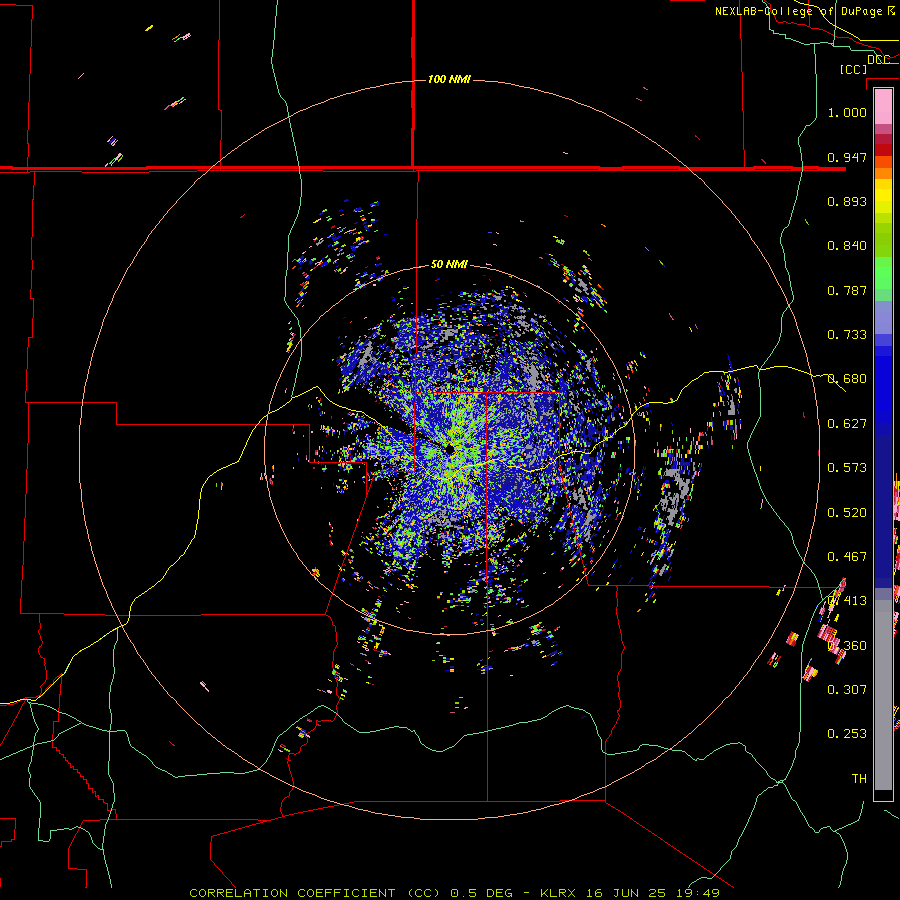Click the 0.733 legend value
The width and height of the screenshot is (900, 900).
pyautogui.click(x=847, y=335)
